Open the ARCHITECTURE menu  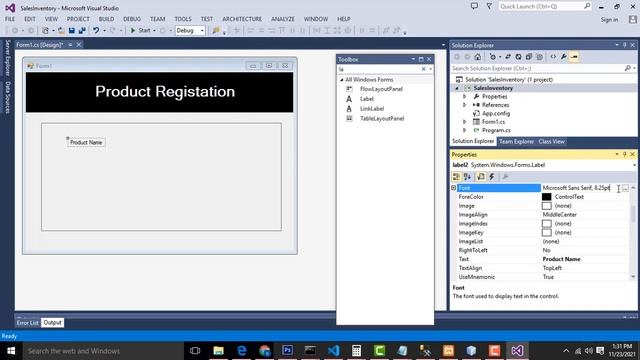(242, 19)
